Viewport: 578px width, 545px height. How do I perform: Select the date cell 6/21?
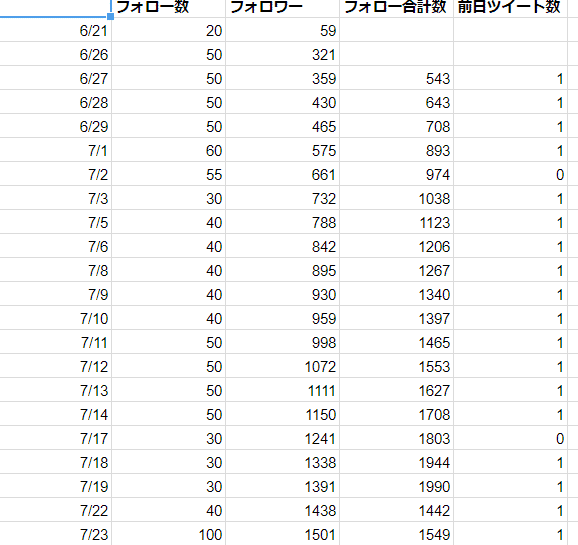pos(55,30)
